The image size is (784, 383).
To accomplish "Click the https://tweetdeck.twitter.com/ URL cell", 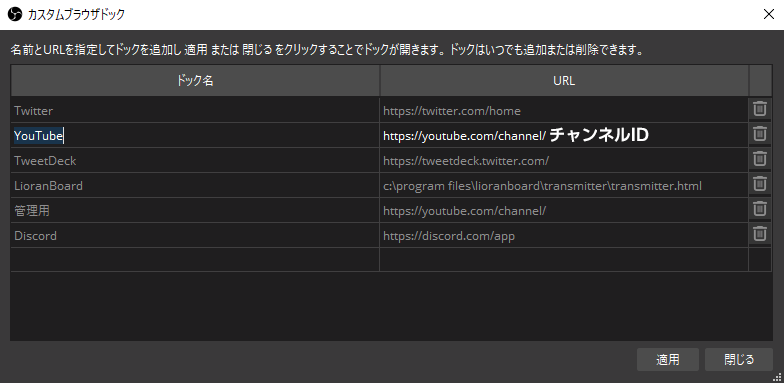I will pos(564,160).
